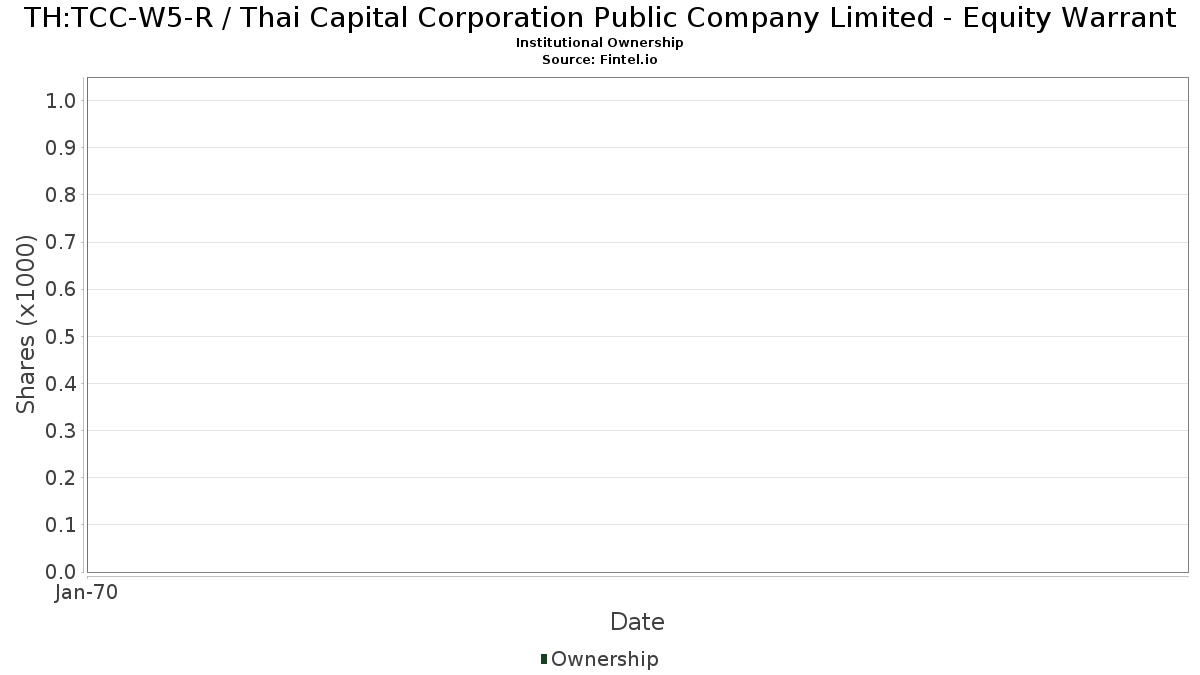Click the 0.3 y-axis tick label
The image size is (1200, 675).
point(61,430)
